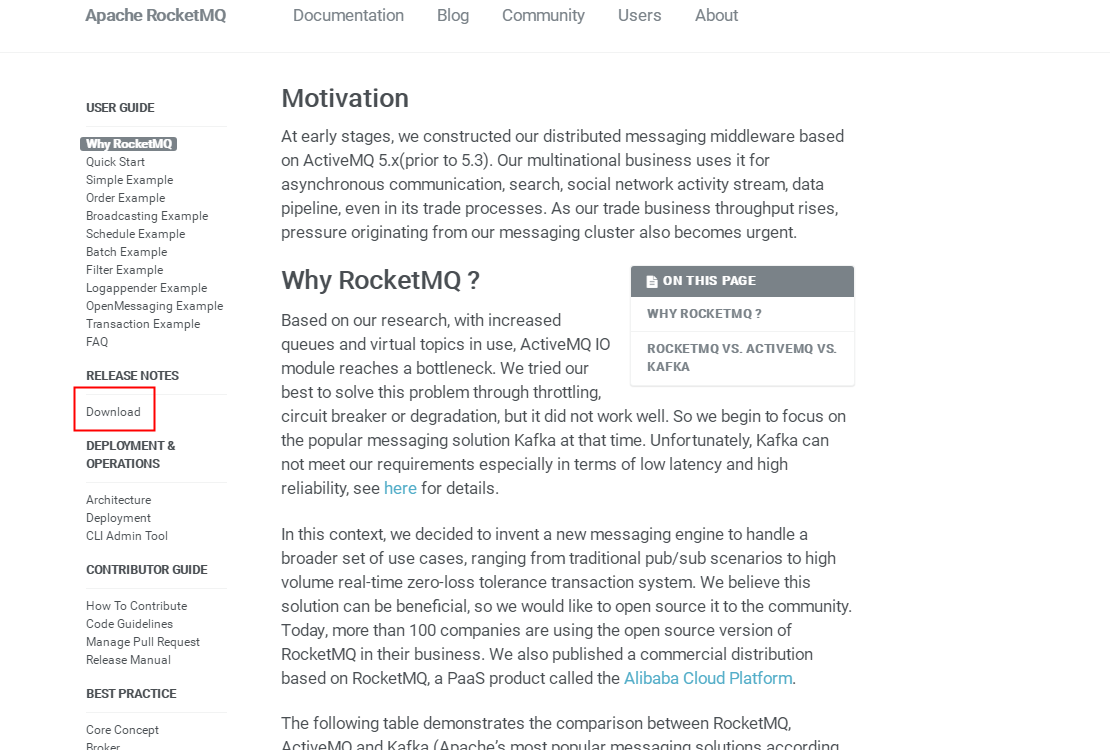This screenshot has height=750, width=1110.
Task: Select Why RocketMQ in the sidebar
Action: [x=129, y=144]
